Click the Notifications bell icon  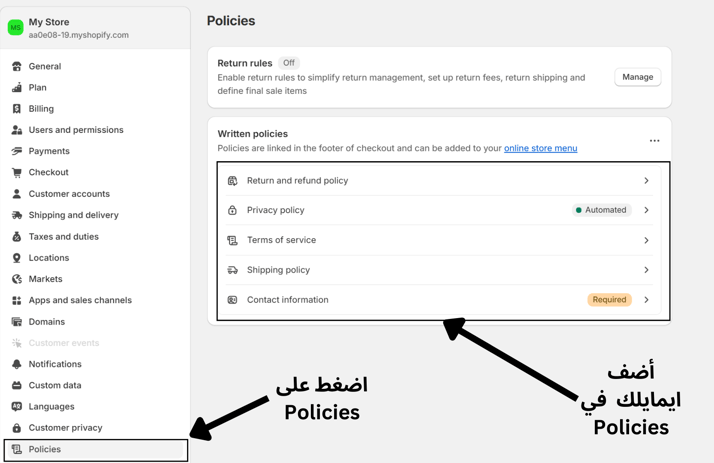coord(17,364)
